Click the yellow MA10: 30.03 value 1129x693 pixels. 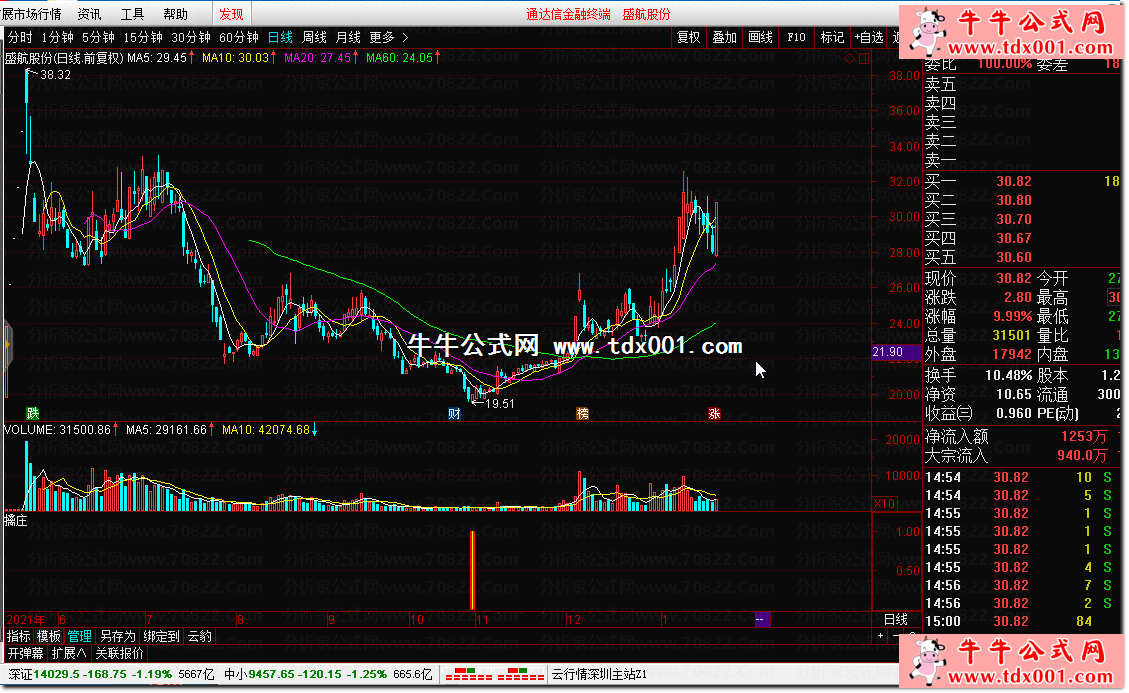pyautogui.click(x=235, y=58)
